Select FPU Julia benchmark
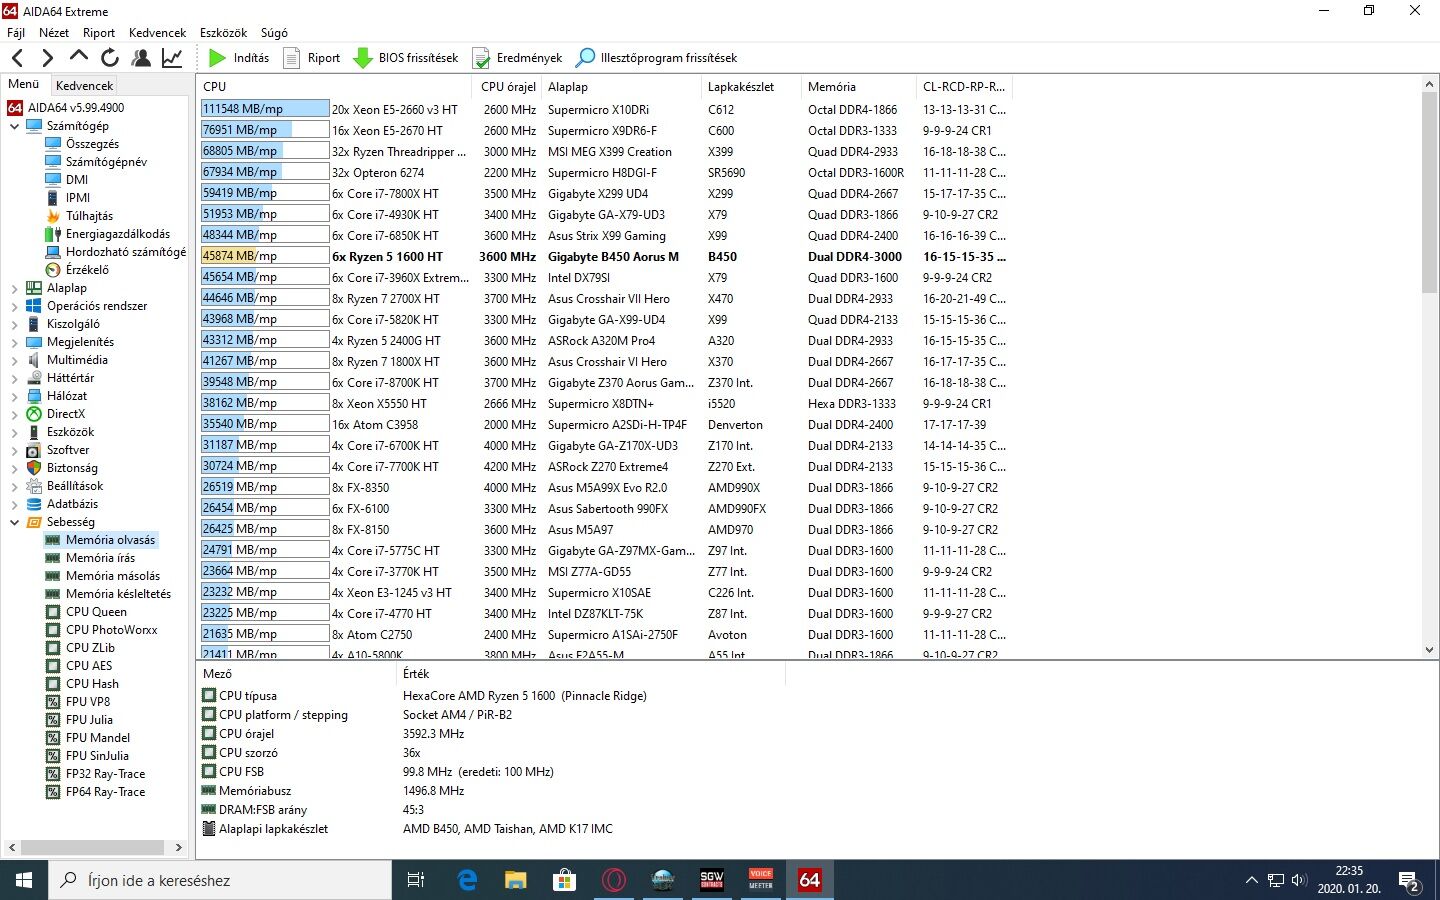The image size is (1440, 900). point(89,720)
